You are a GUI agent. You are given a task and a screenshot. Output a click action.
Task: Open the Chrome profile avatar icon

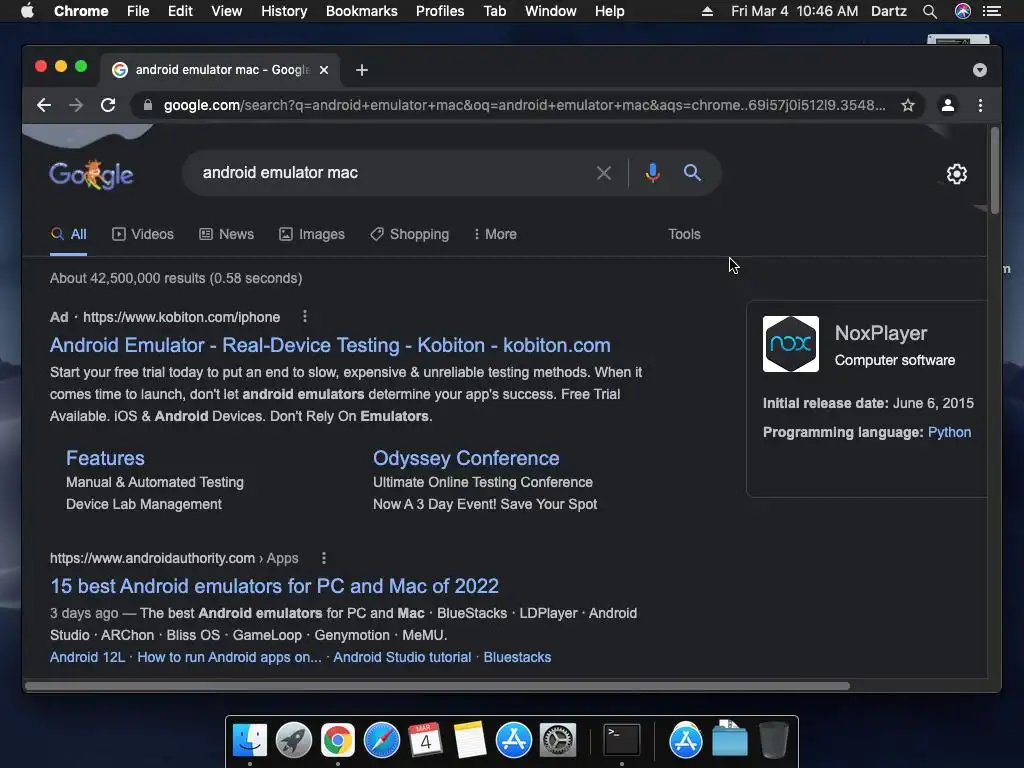click(x=948, y=105)
